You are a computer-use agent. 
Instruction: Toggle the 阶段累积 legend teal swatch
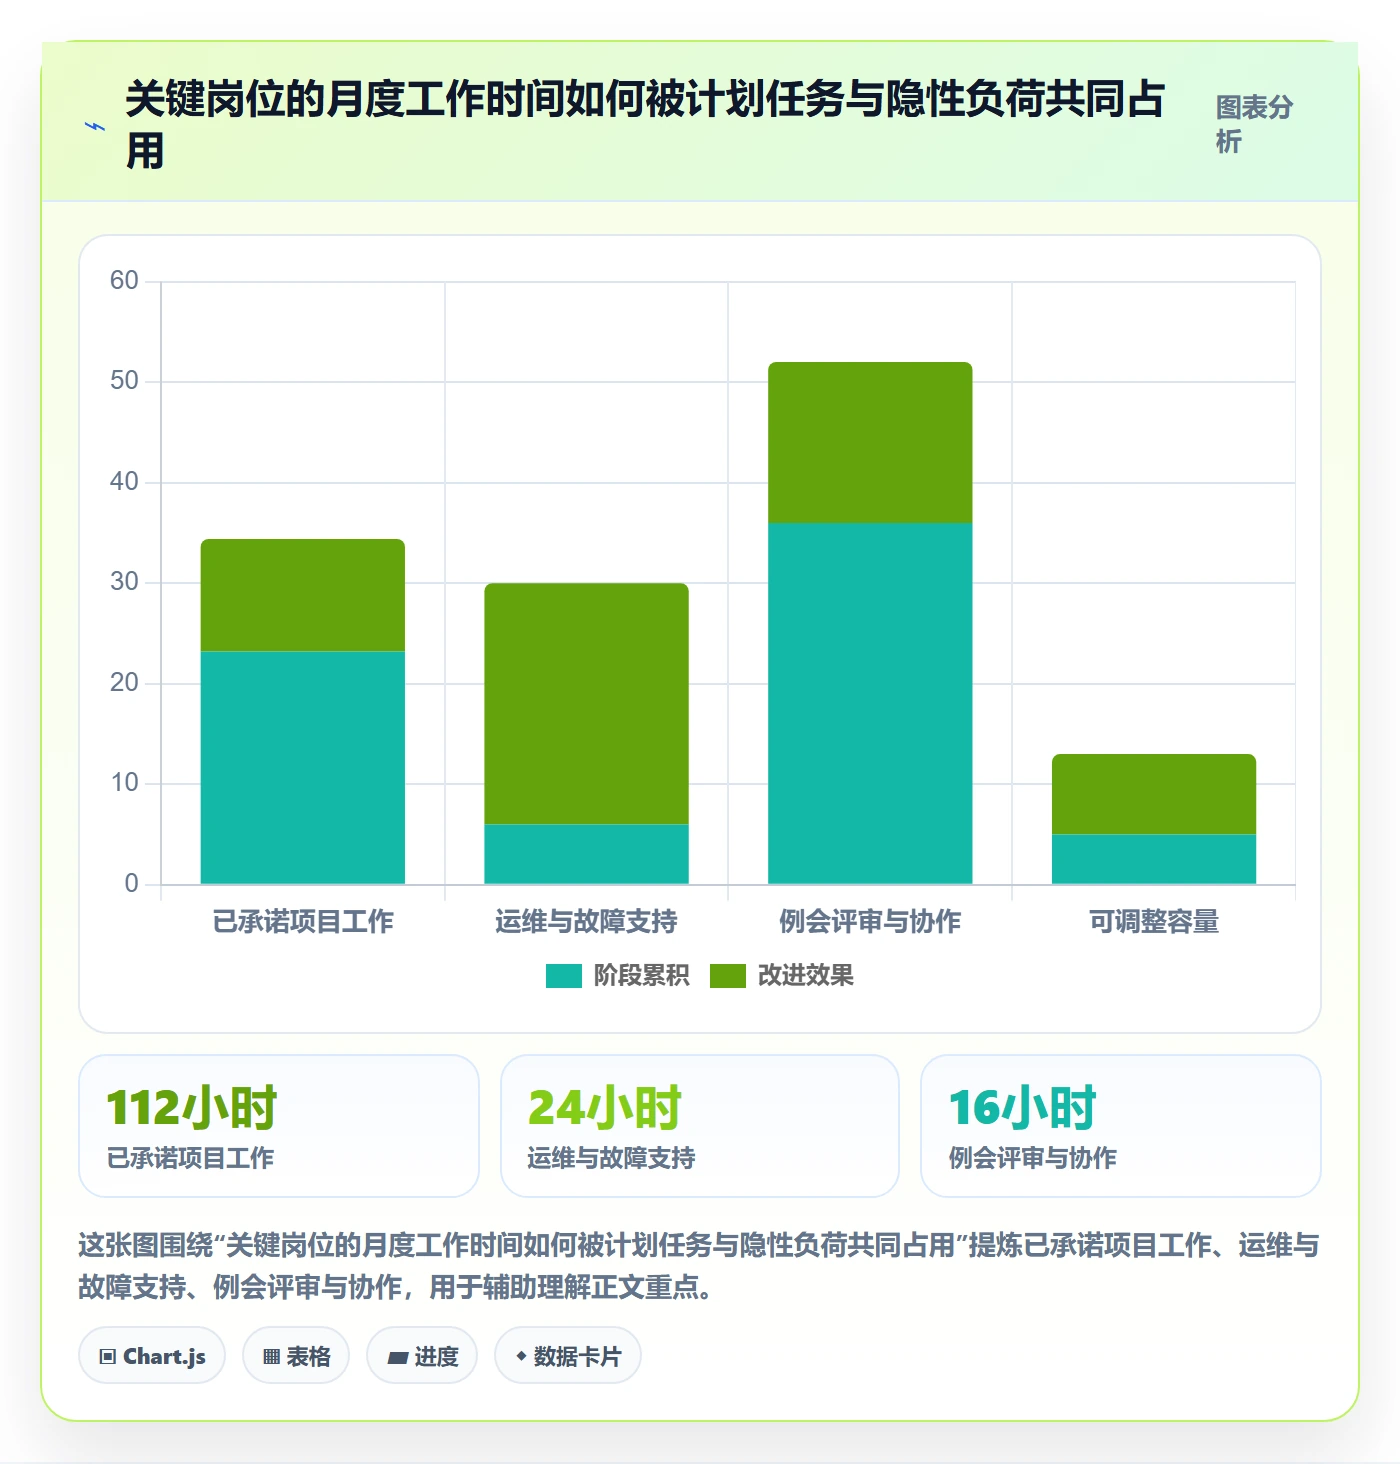tap(563, 976)
